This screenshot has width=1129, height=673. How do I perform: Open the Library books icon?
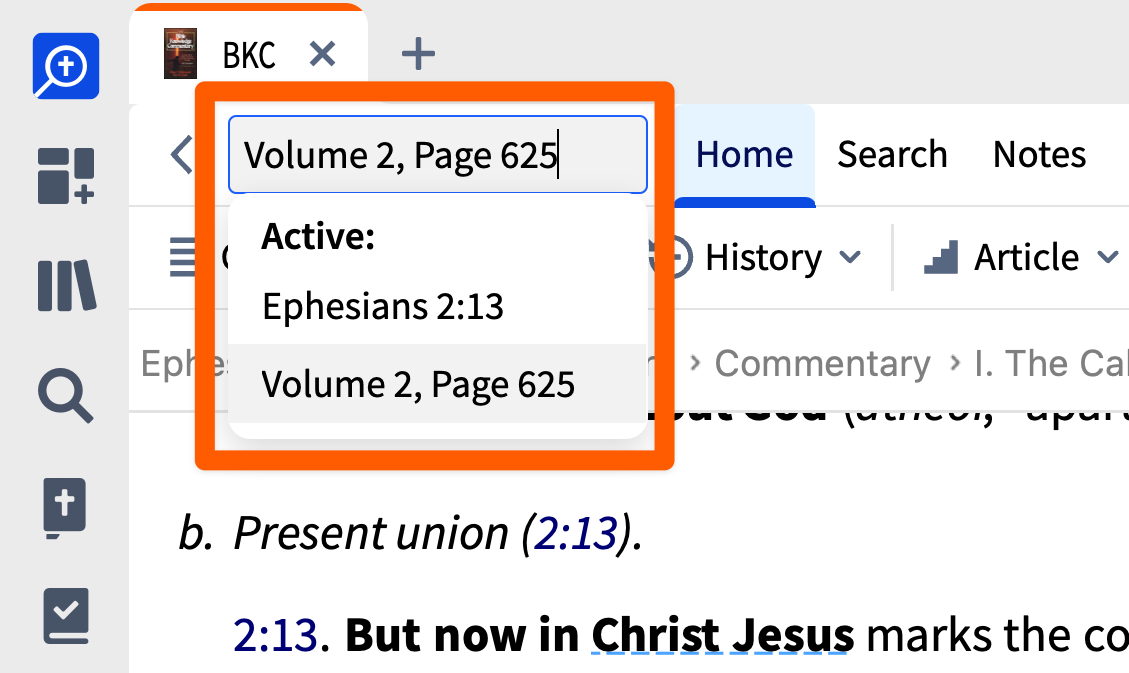pyautogui.click(x=66, y=286)
